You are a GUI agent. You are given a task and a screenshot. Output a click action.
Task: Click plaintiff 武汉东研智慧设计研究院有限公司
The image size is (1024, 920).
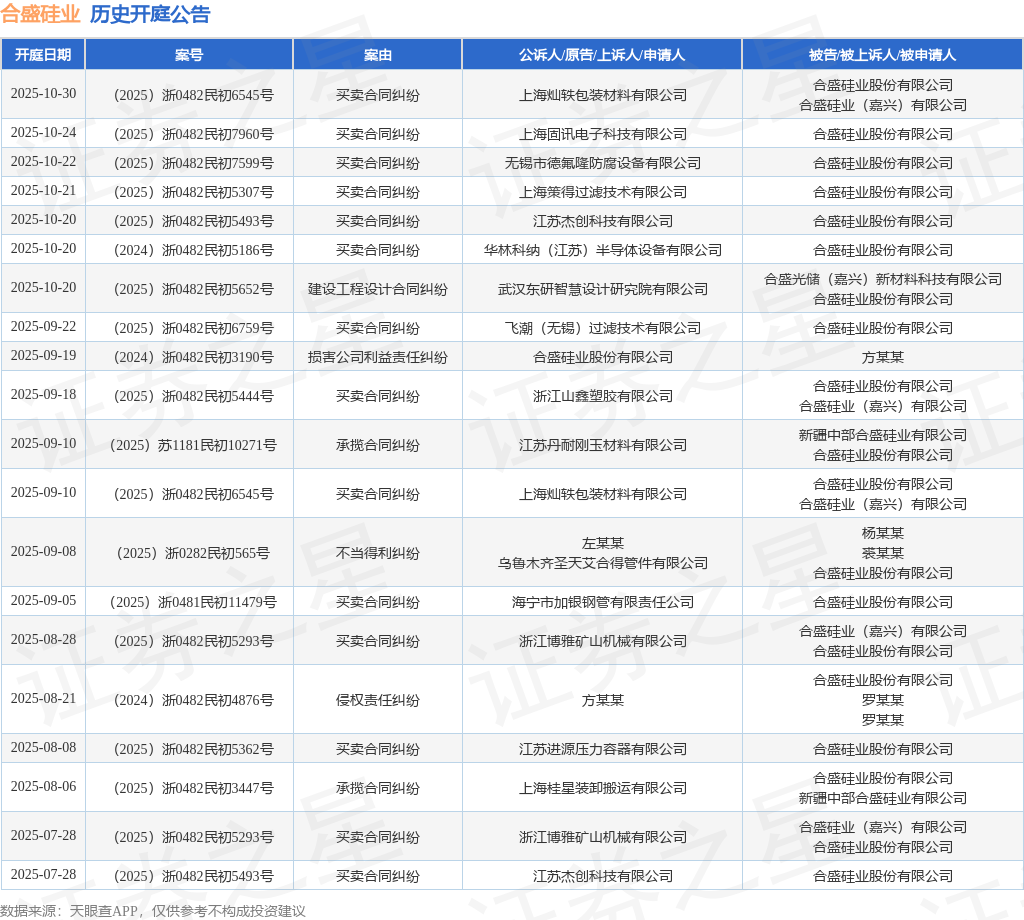tap(602, 289)
